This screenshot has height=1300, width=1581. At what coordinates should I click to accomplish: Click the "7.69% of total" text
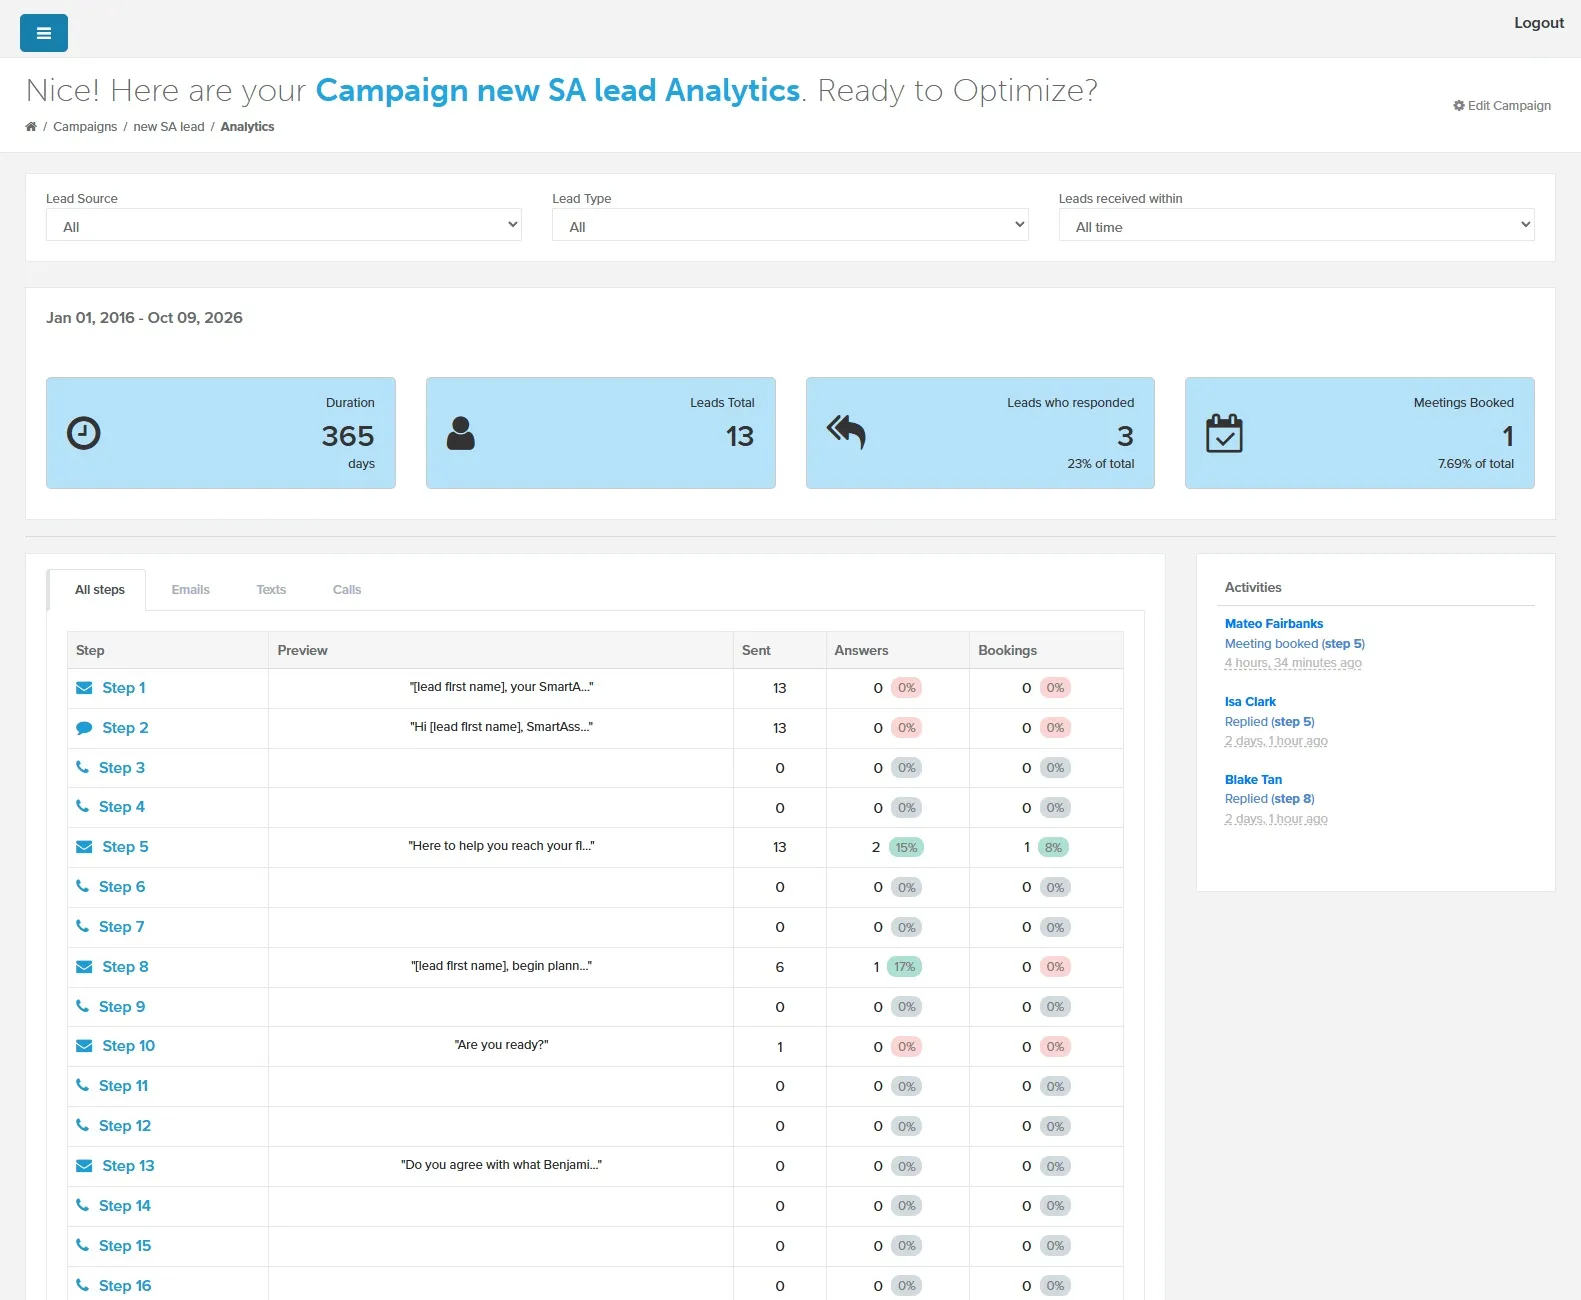(1476, 464)
